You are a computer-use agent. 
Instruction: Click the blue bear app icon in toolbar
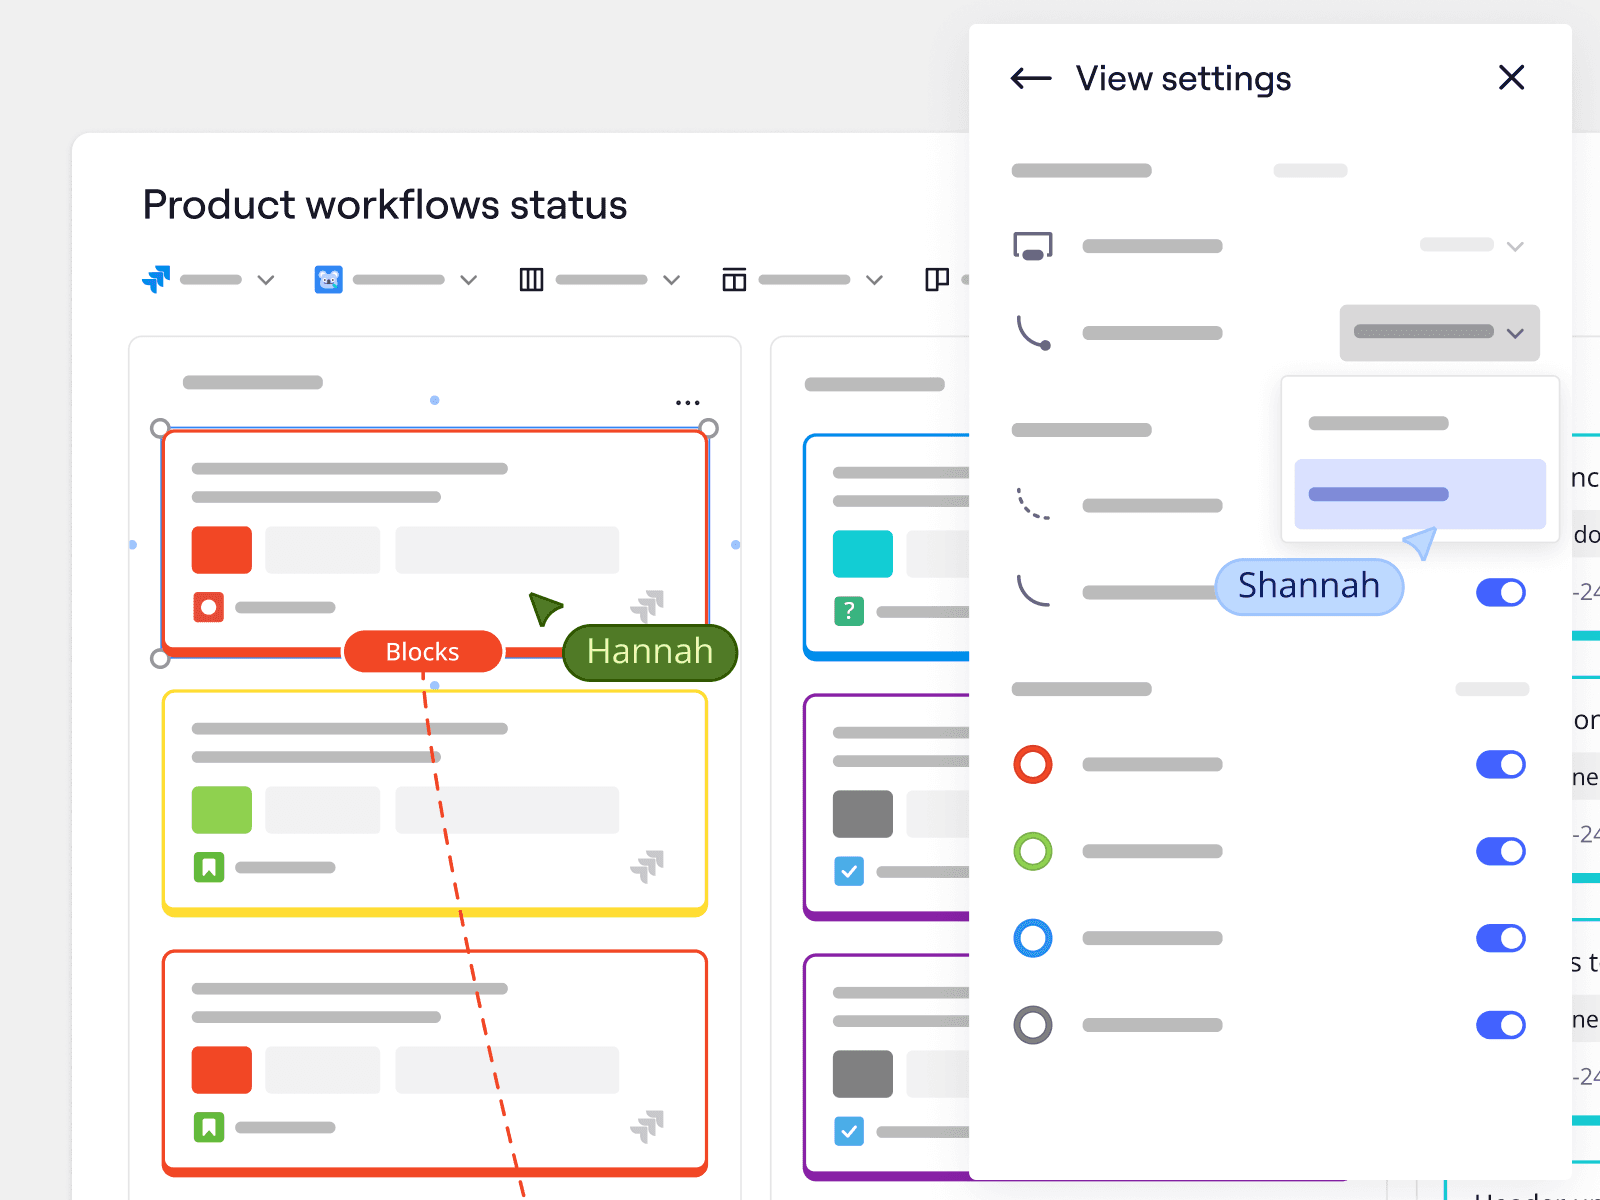tap(329, 280)
